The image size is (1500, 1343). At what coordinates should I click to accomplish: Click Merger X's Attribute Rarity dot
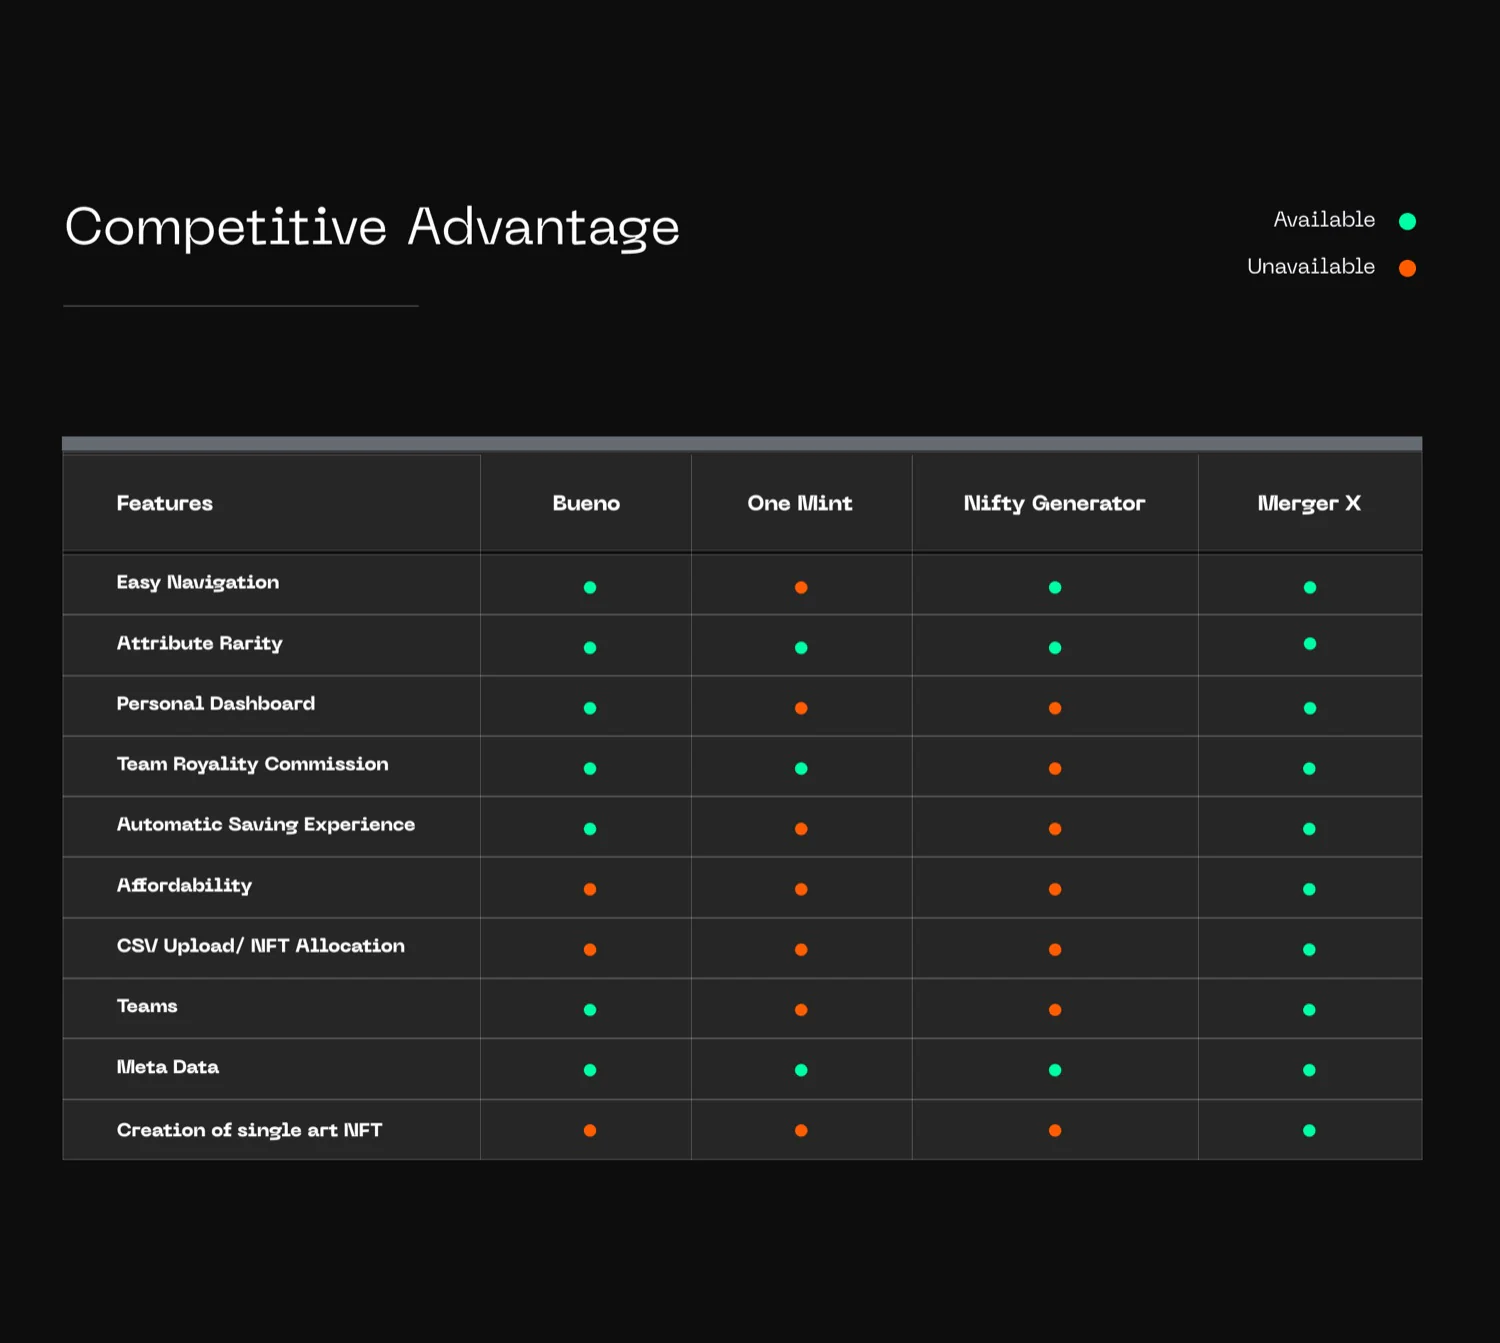pos(1310,644)
